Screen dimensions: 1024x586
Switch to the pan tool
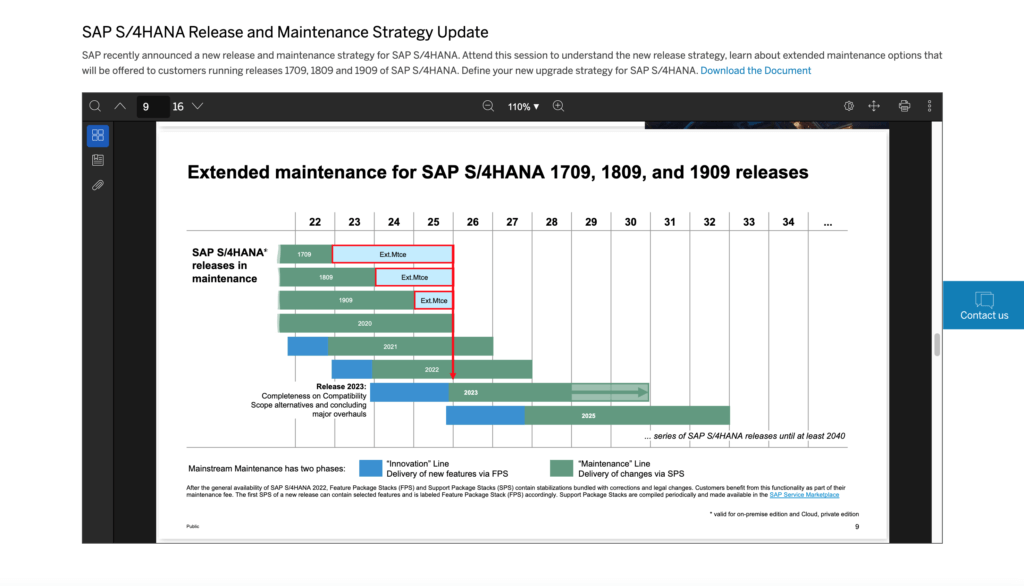coord(873,105)
